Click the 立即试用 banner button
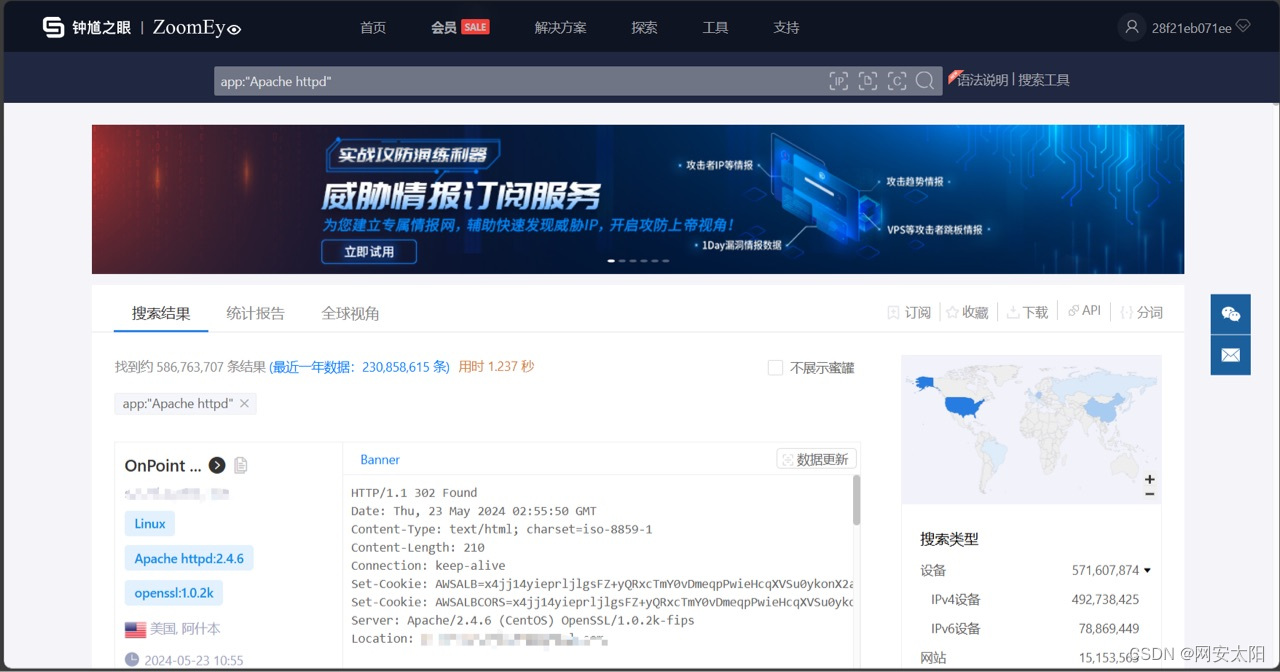This screenshot has height=672, width=1280. click(x=369, y=252)
